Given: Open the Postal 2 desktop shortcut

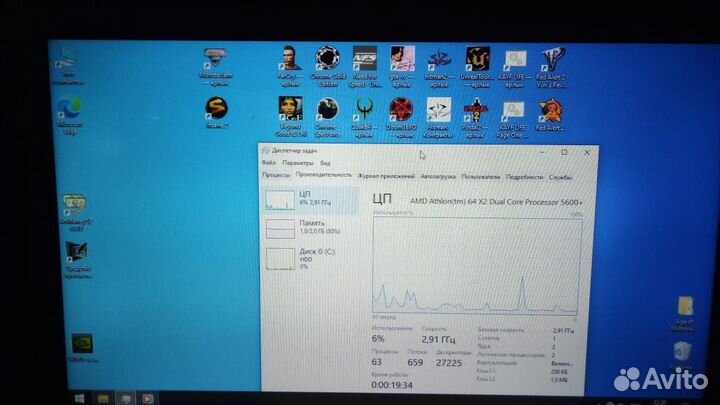Looking at the screenshot, I should (x=478, y=108).
